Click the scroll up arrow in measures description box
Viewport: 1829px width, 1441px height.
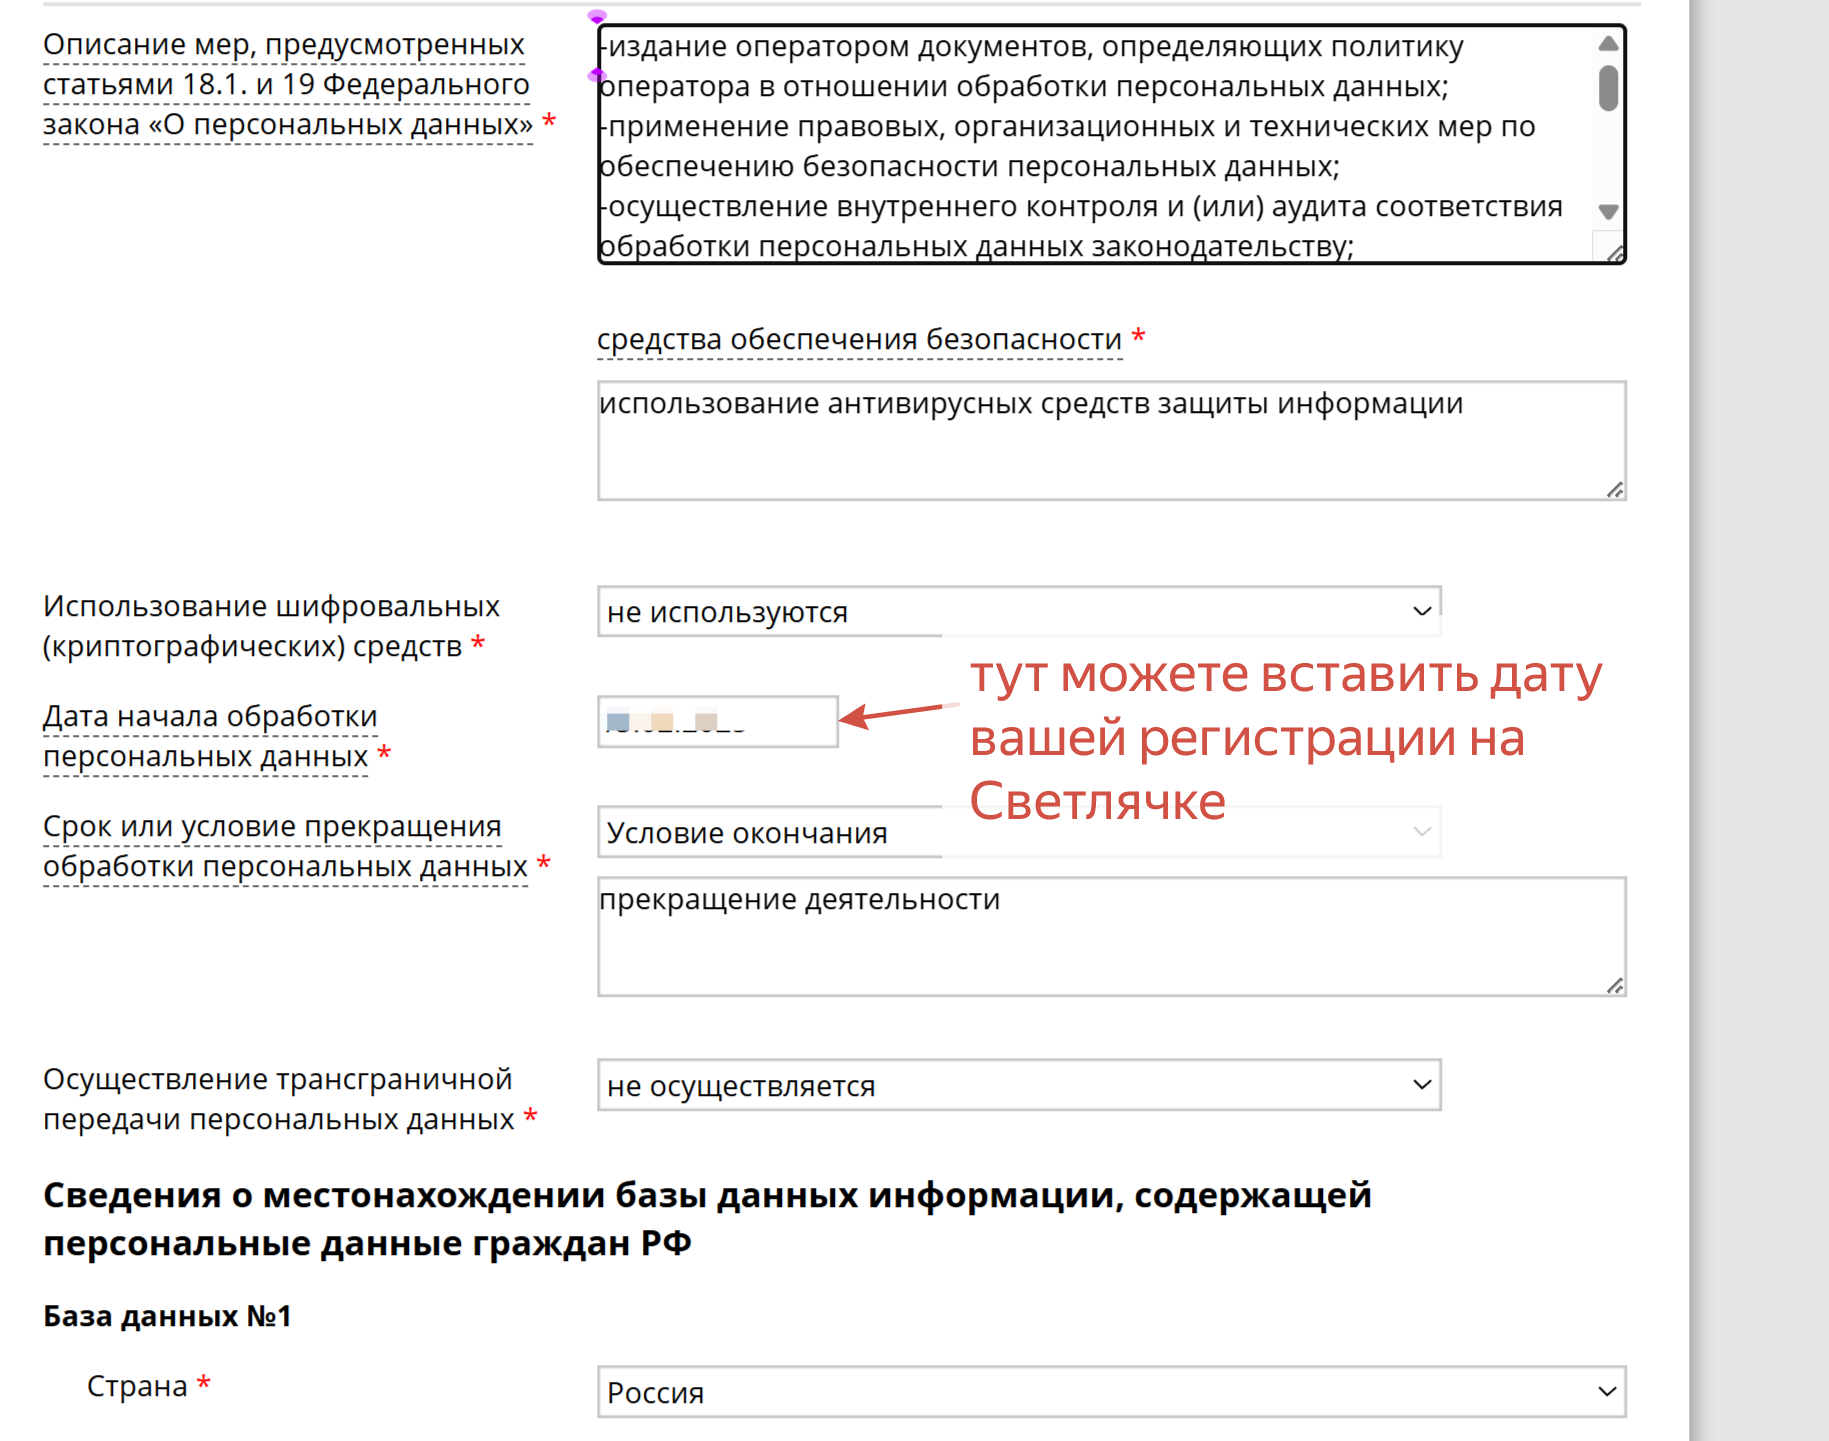(1608, 43)
